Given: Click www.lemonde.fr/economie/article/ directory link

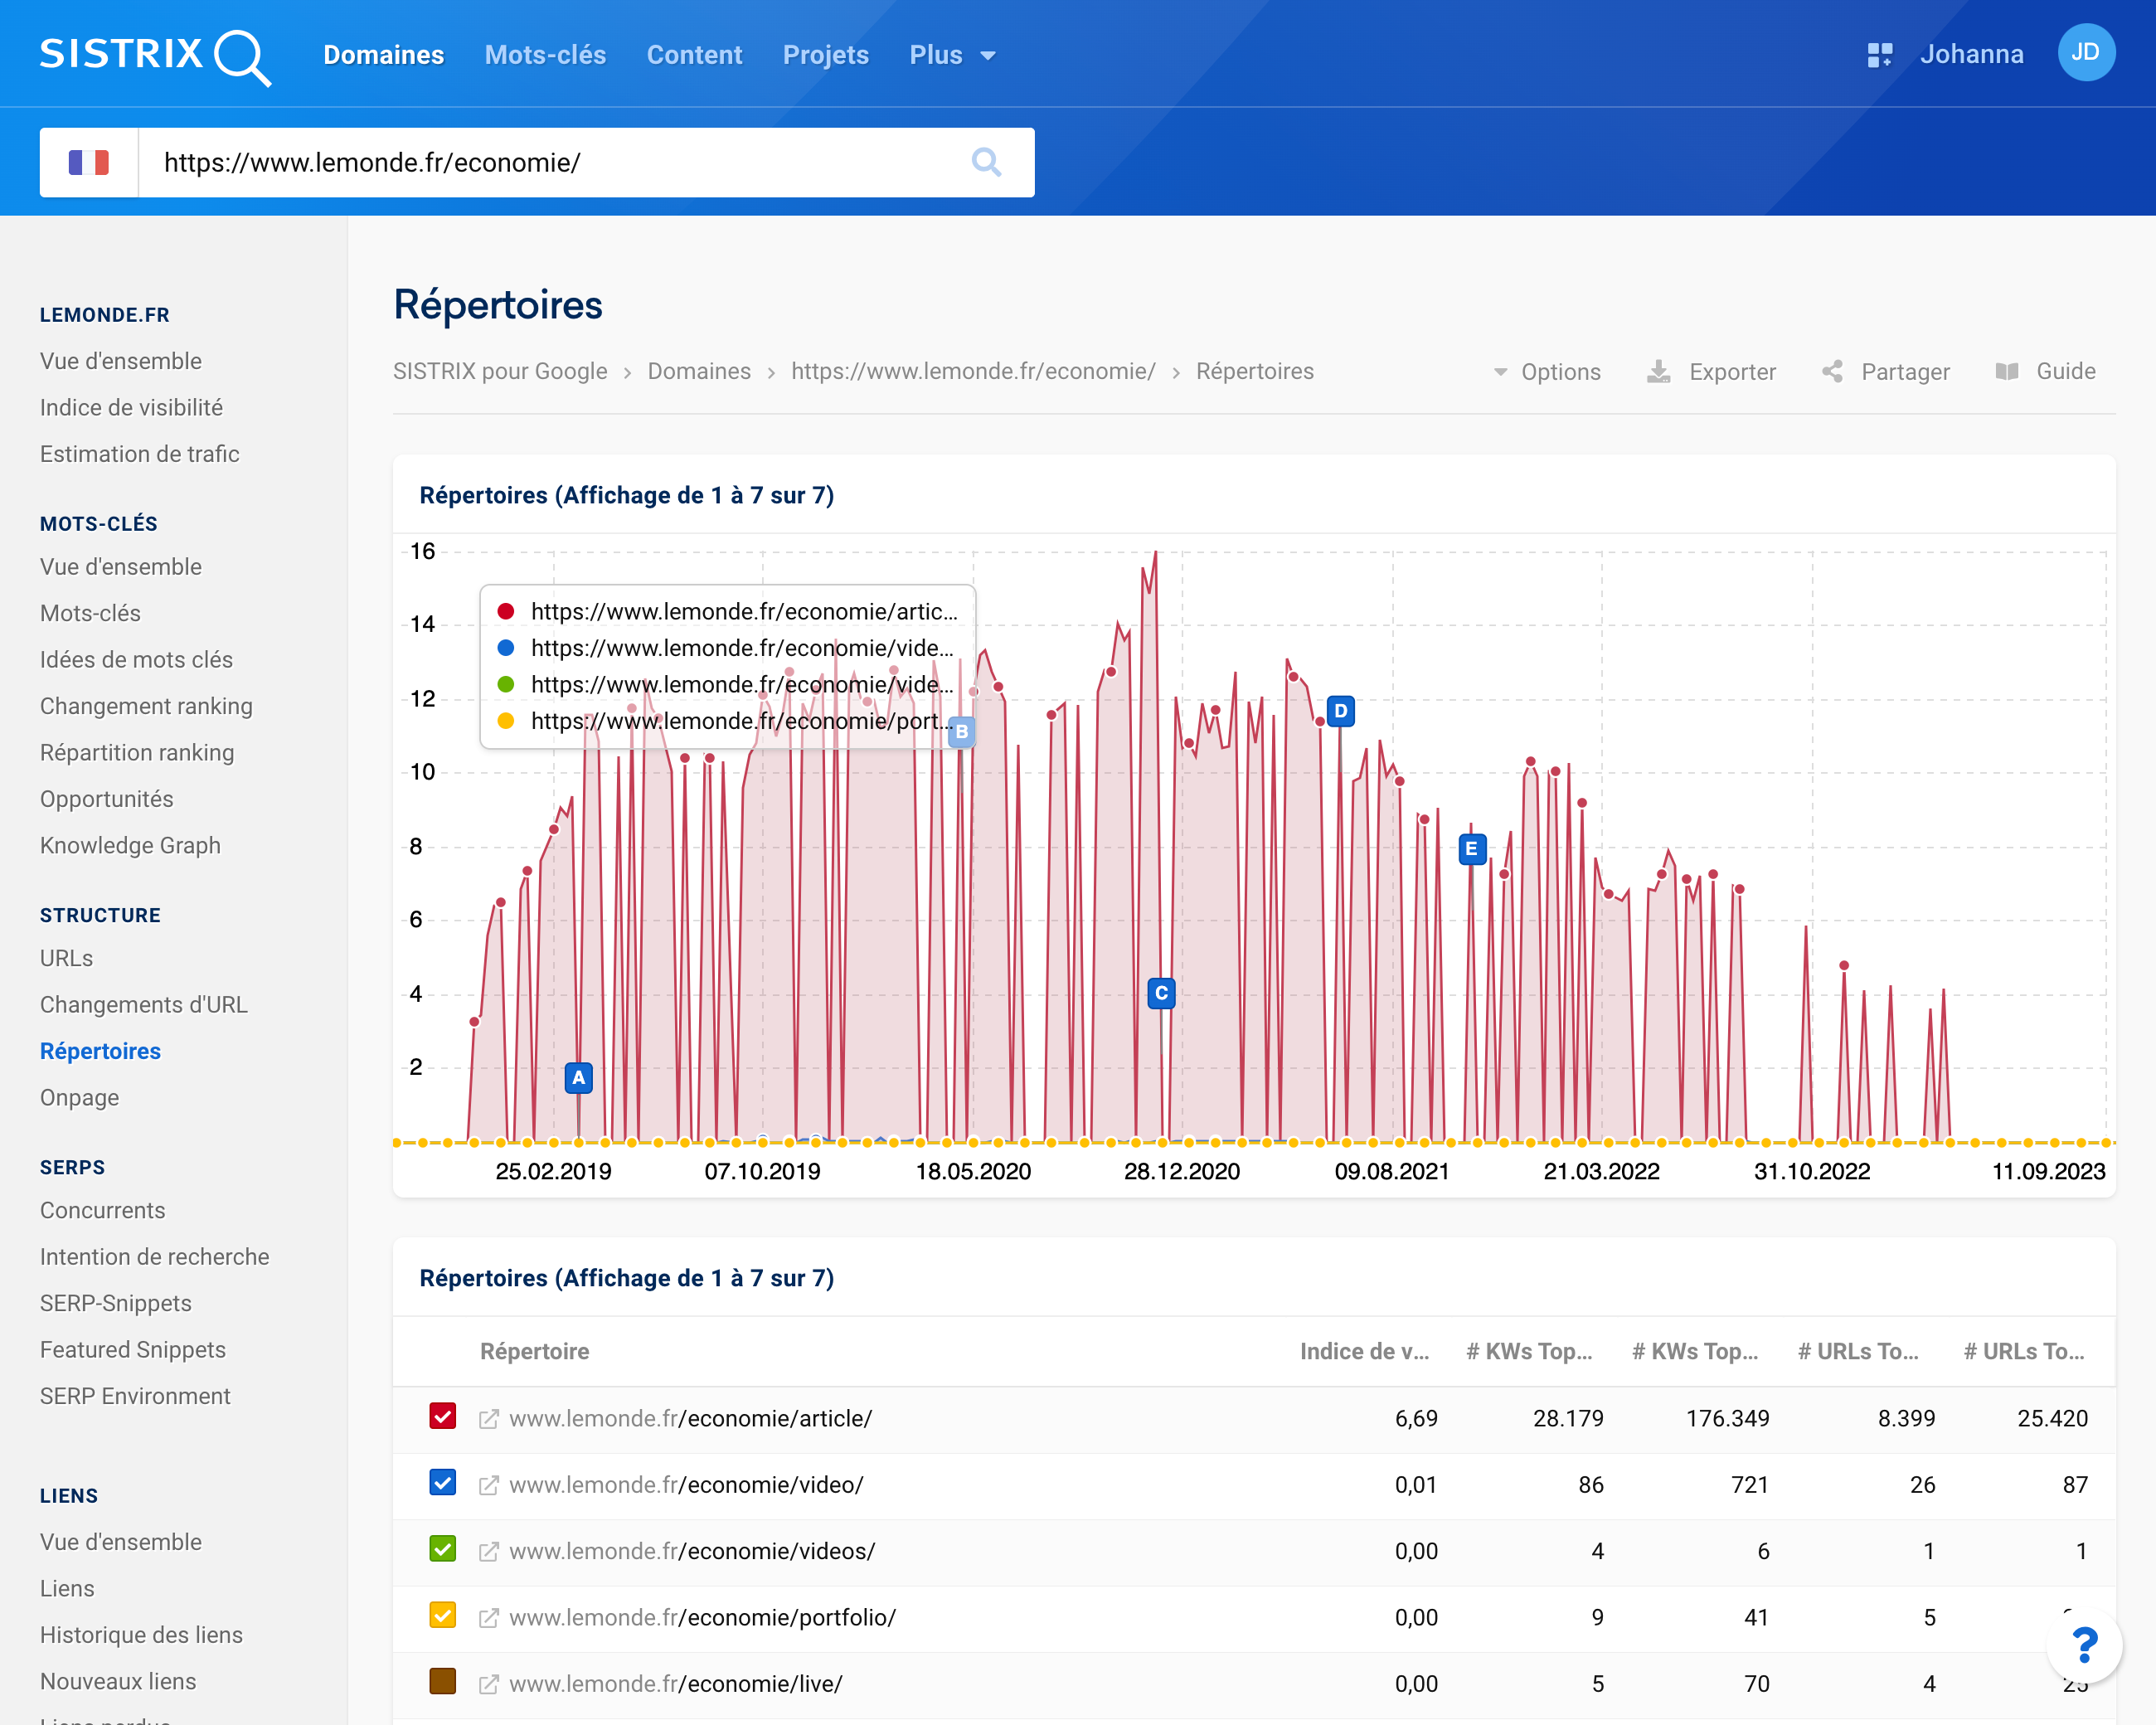Looking at the screenshot, I should click(x=690, y=1419).
